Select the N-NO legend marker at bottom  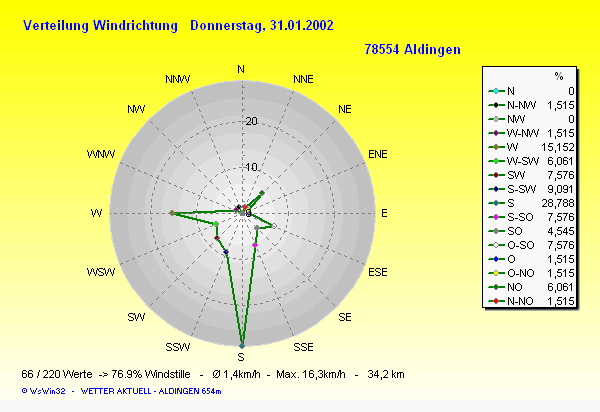[497, 299]
